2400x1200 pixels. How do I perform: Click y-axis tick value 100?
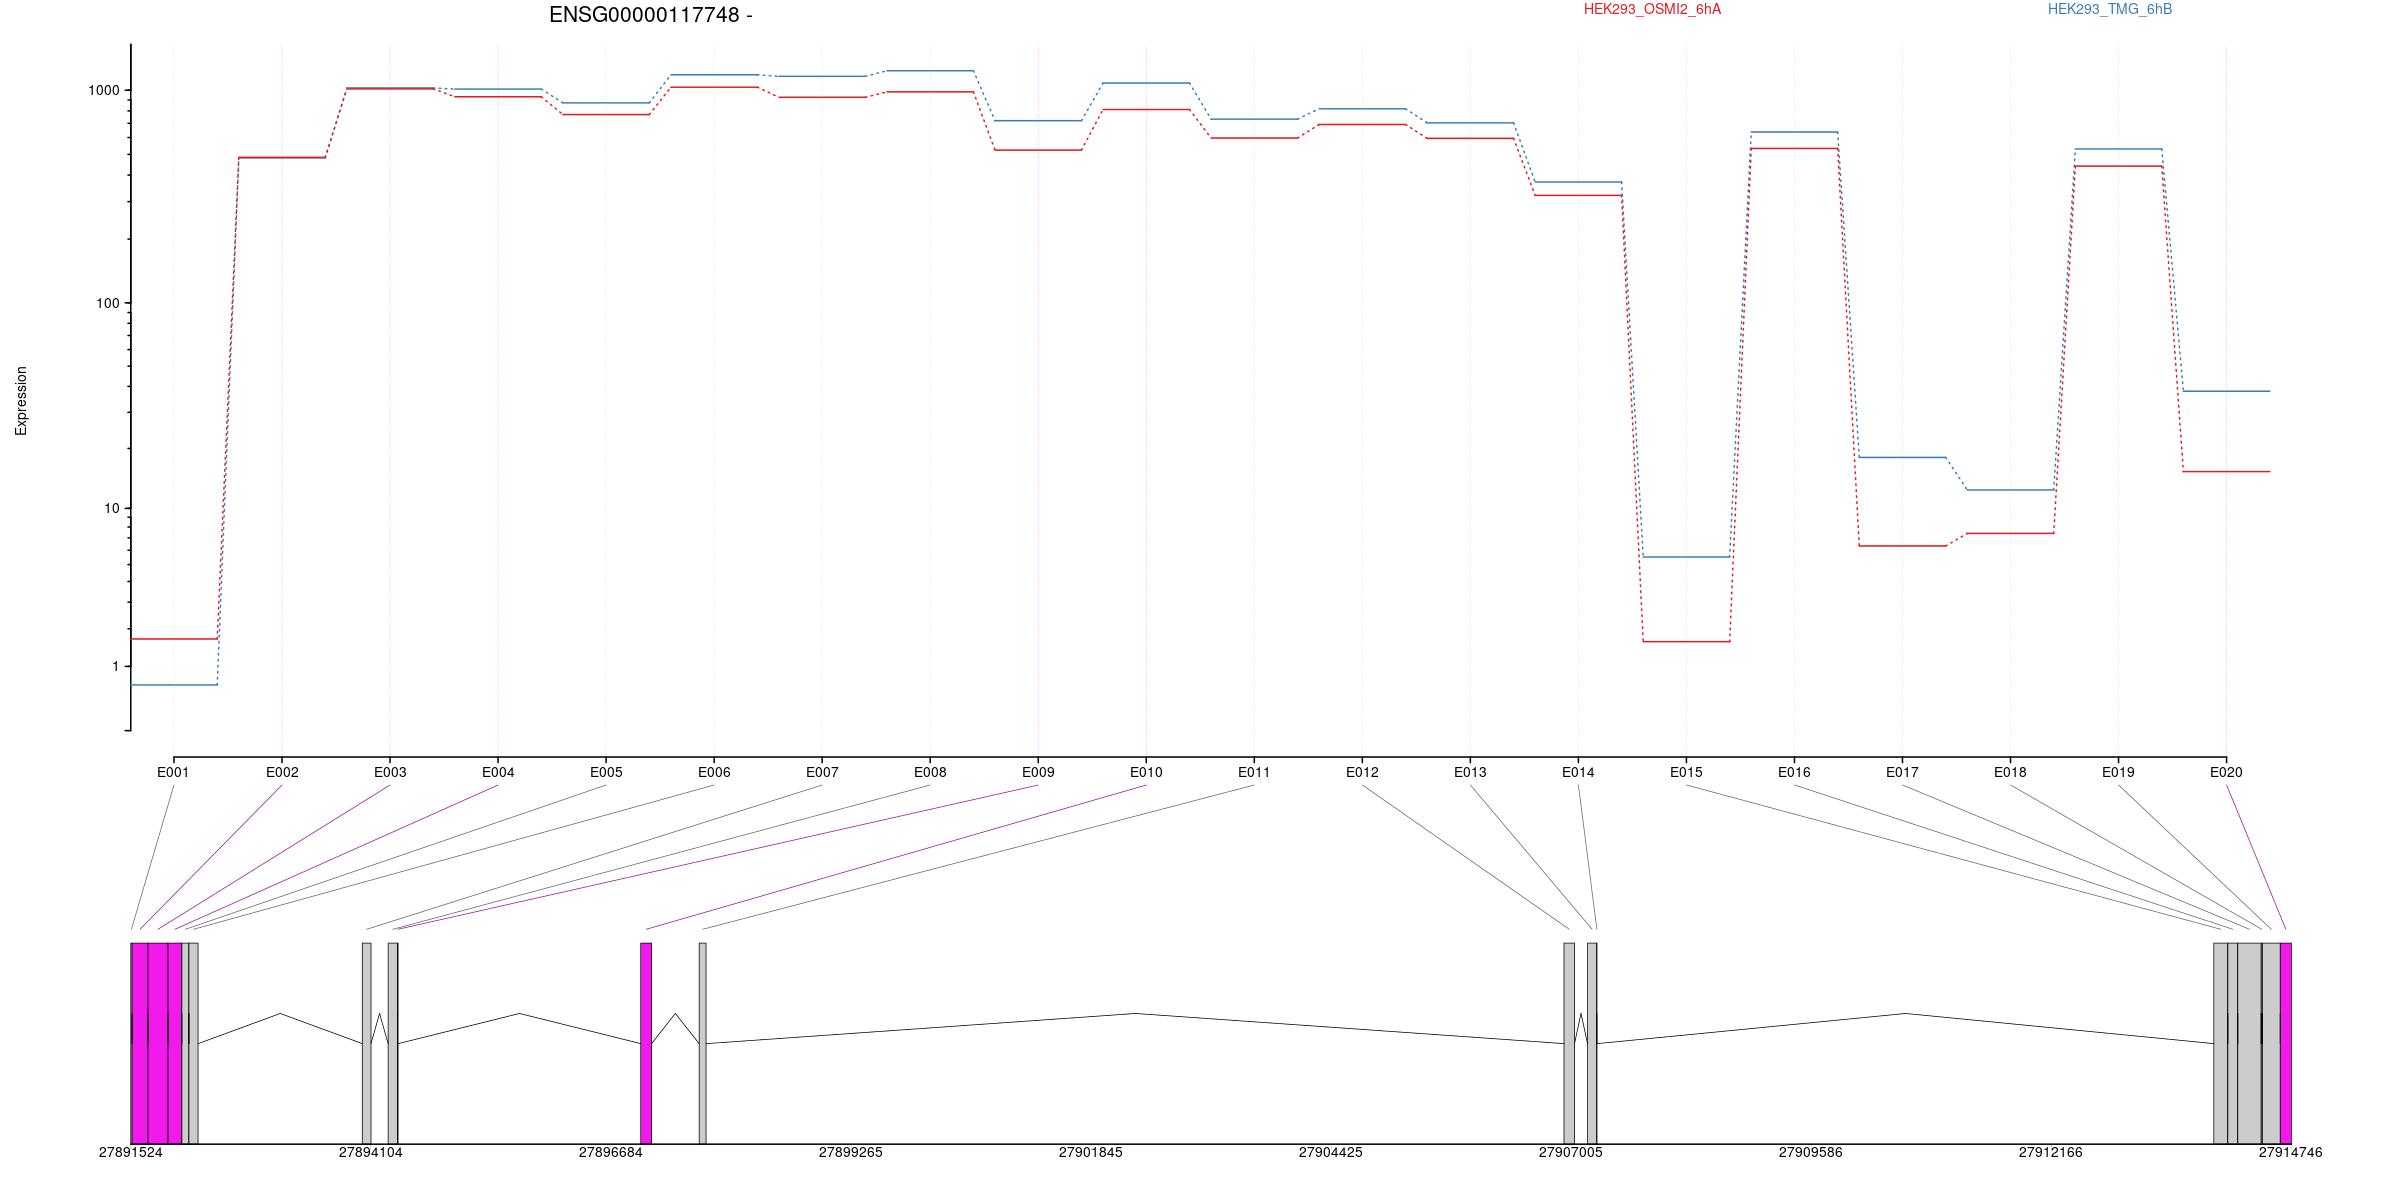tap(108, 303)
